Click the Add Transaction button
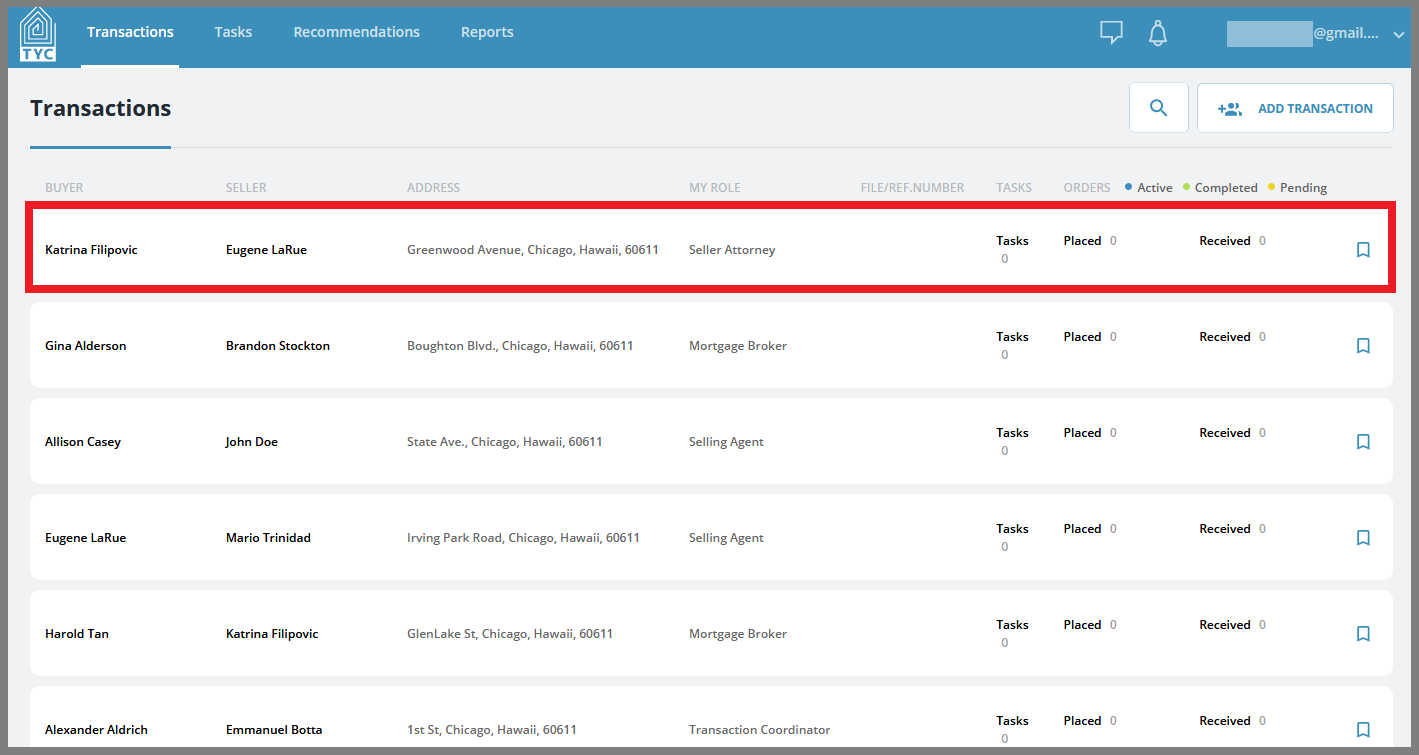 [1295, 108]
